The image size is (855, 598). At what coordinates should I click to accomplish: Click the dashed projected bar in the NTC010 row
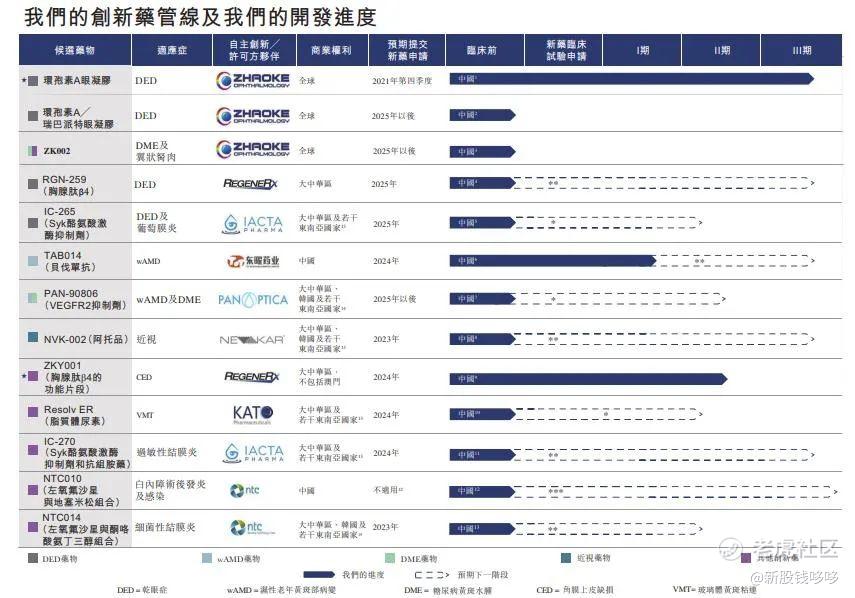click(x=676, y=491)
